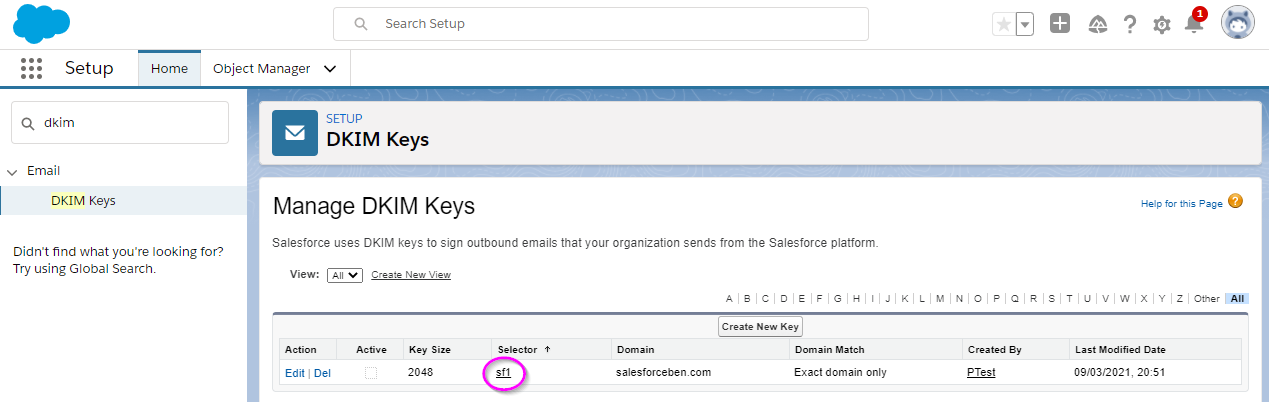Collapse the Email section in sidebar
The height and width of the screenshot is (402, 1269).
(13, 171)
